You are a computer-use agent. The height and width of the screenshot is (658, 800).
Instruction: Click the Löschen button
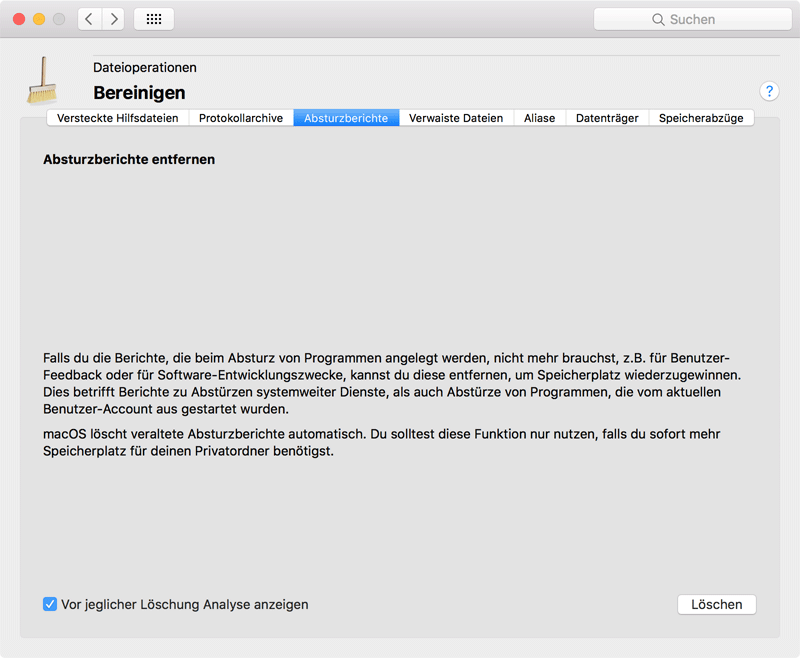tap(716, 604)
